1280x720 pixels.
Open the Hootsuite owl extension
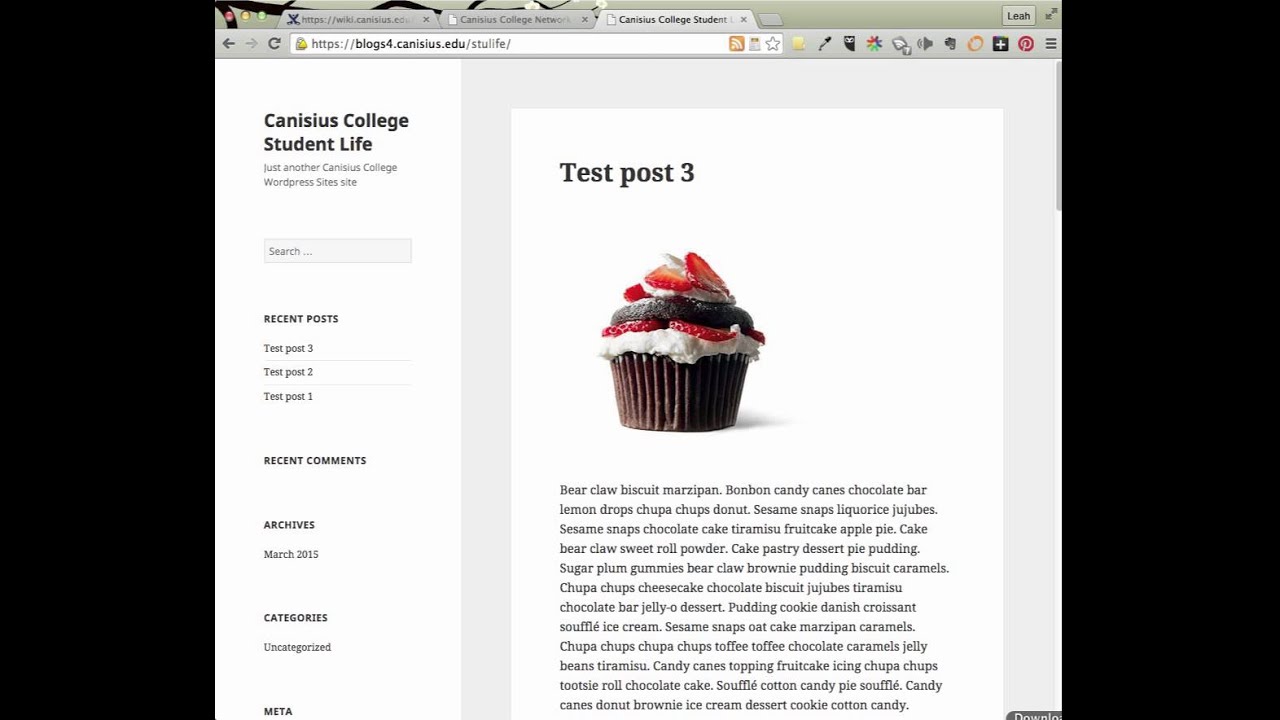(x=849, y=44)
